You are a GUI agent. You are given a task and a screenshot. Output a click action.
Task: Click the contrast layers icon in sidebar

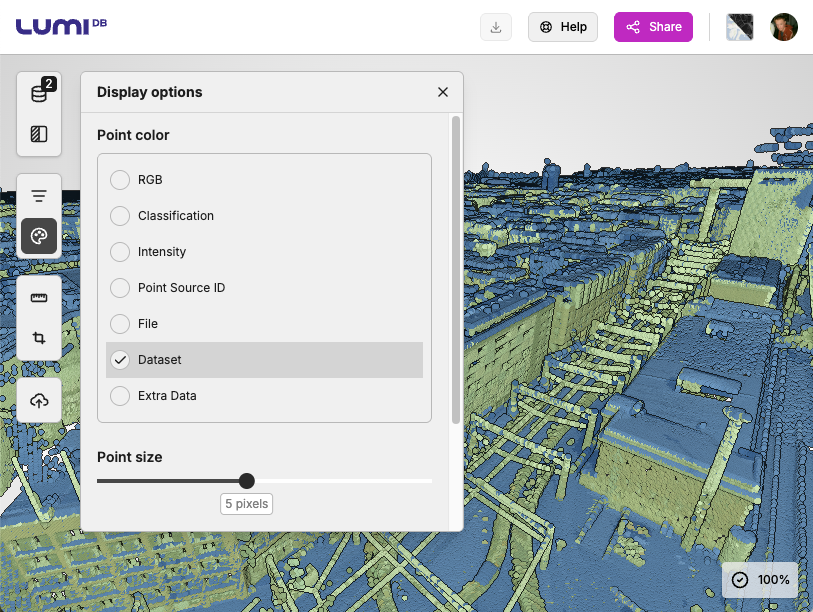[x=39, y=134]
